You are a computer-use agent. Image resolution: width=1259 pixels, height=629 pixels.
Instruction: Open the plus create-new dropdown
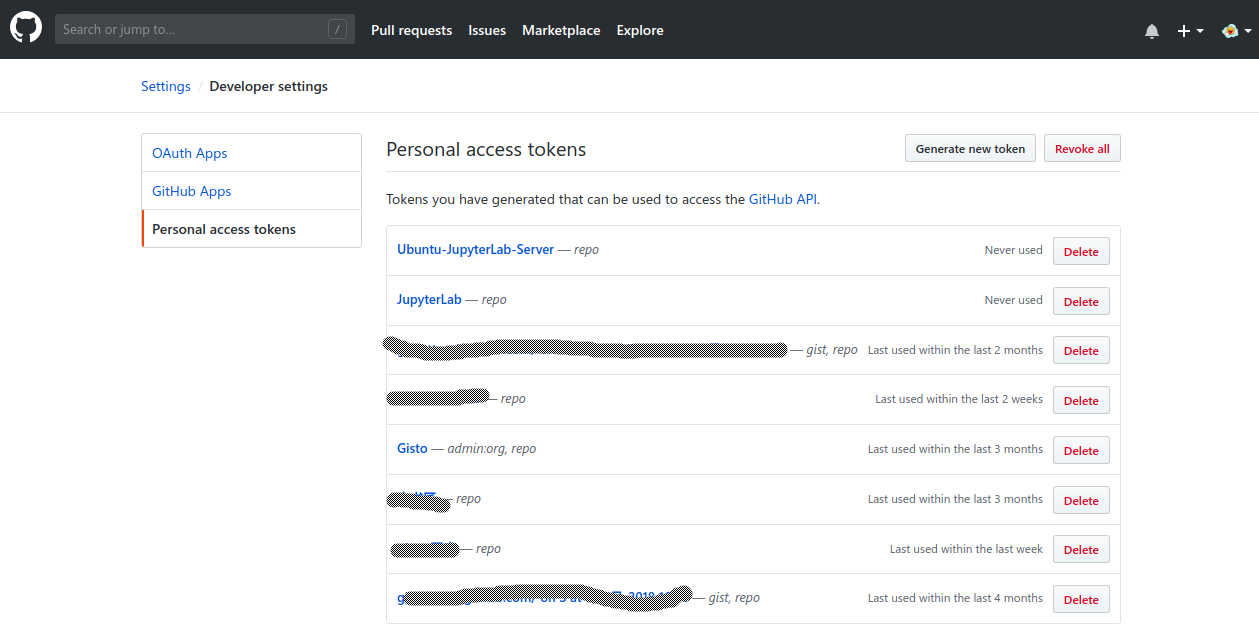[x=1190, y=31]
